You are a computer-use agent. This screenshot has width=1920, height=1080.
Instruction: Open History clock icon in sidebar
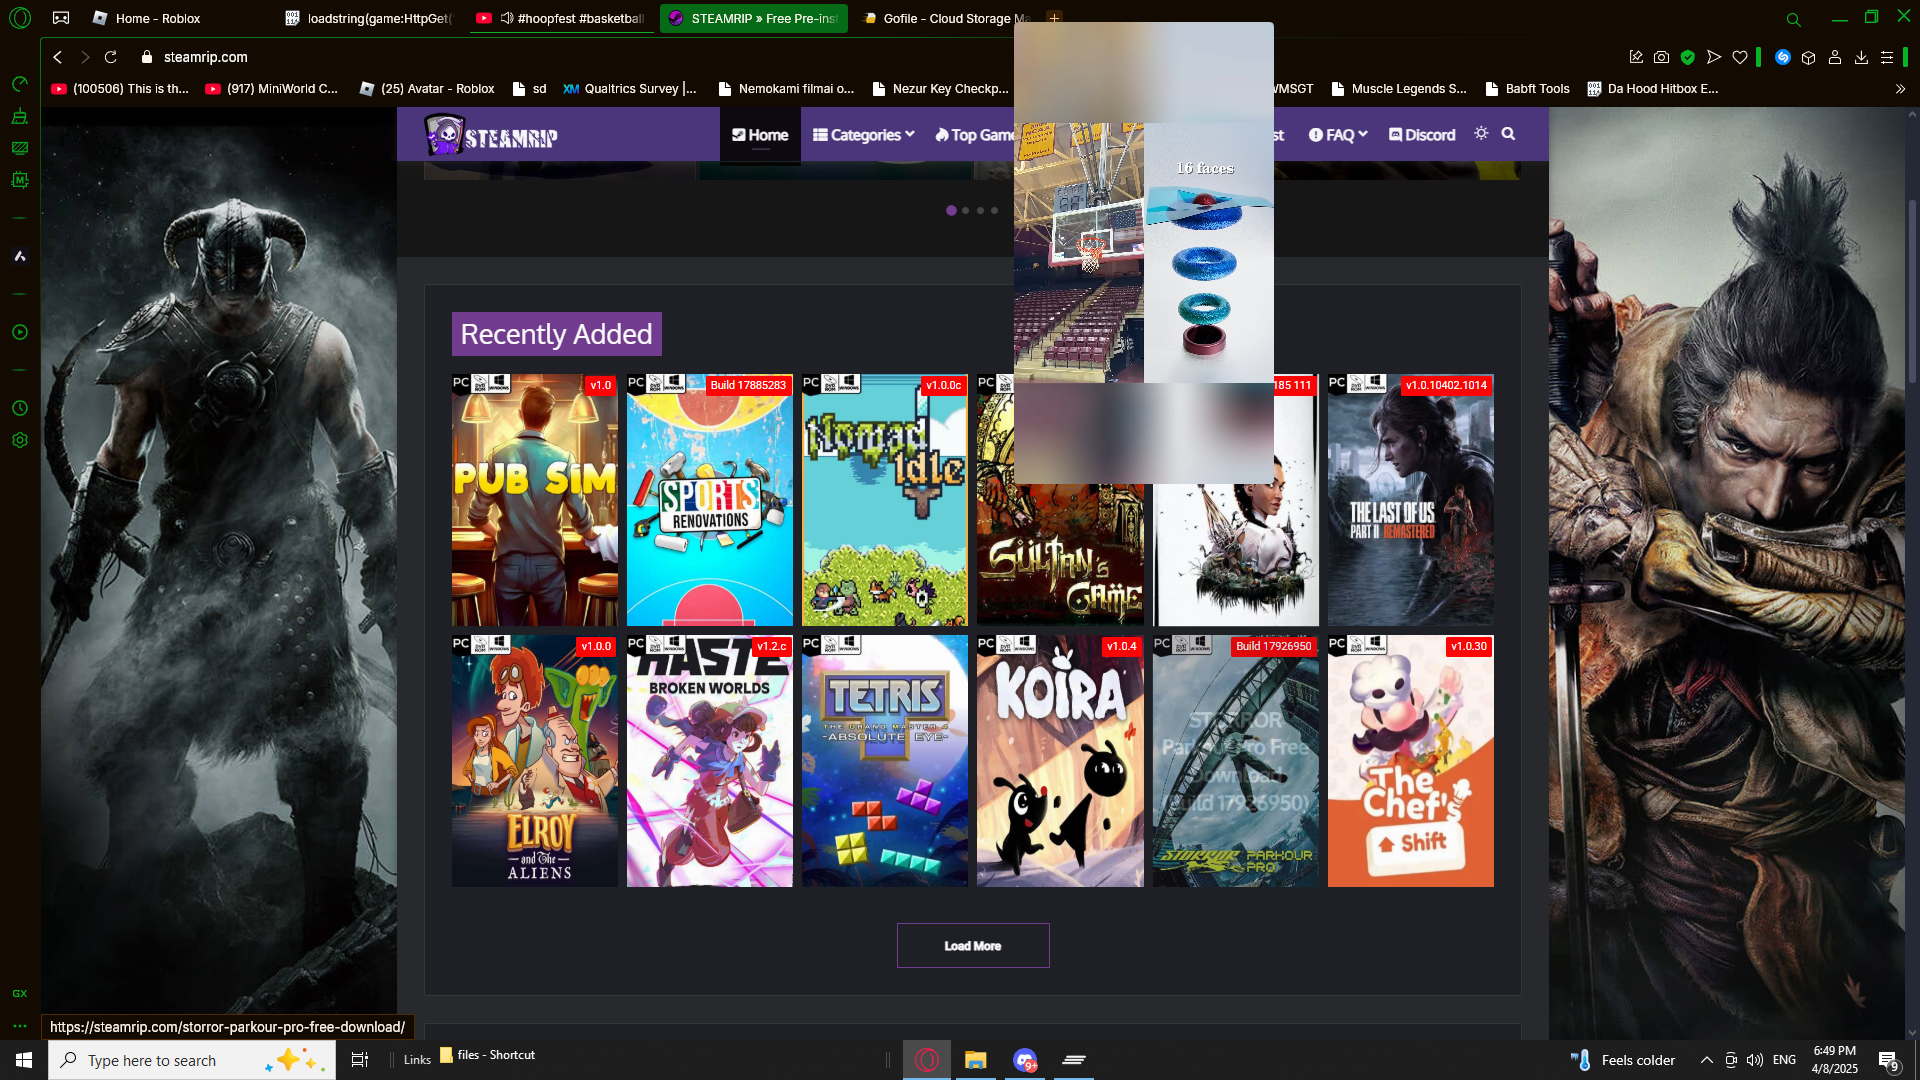tap(19, 408)
